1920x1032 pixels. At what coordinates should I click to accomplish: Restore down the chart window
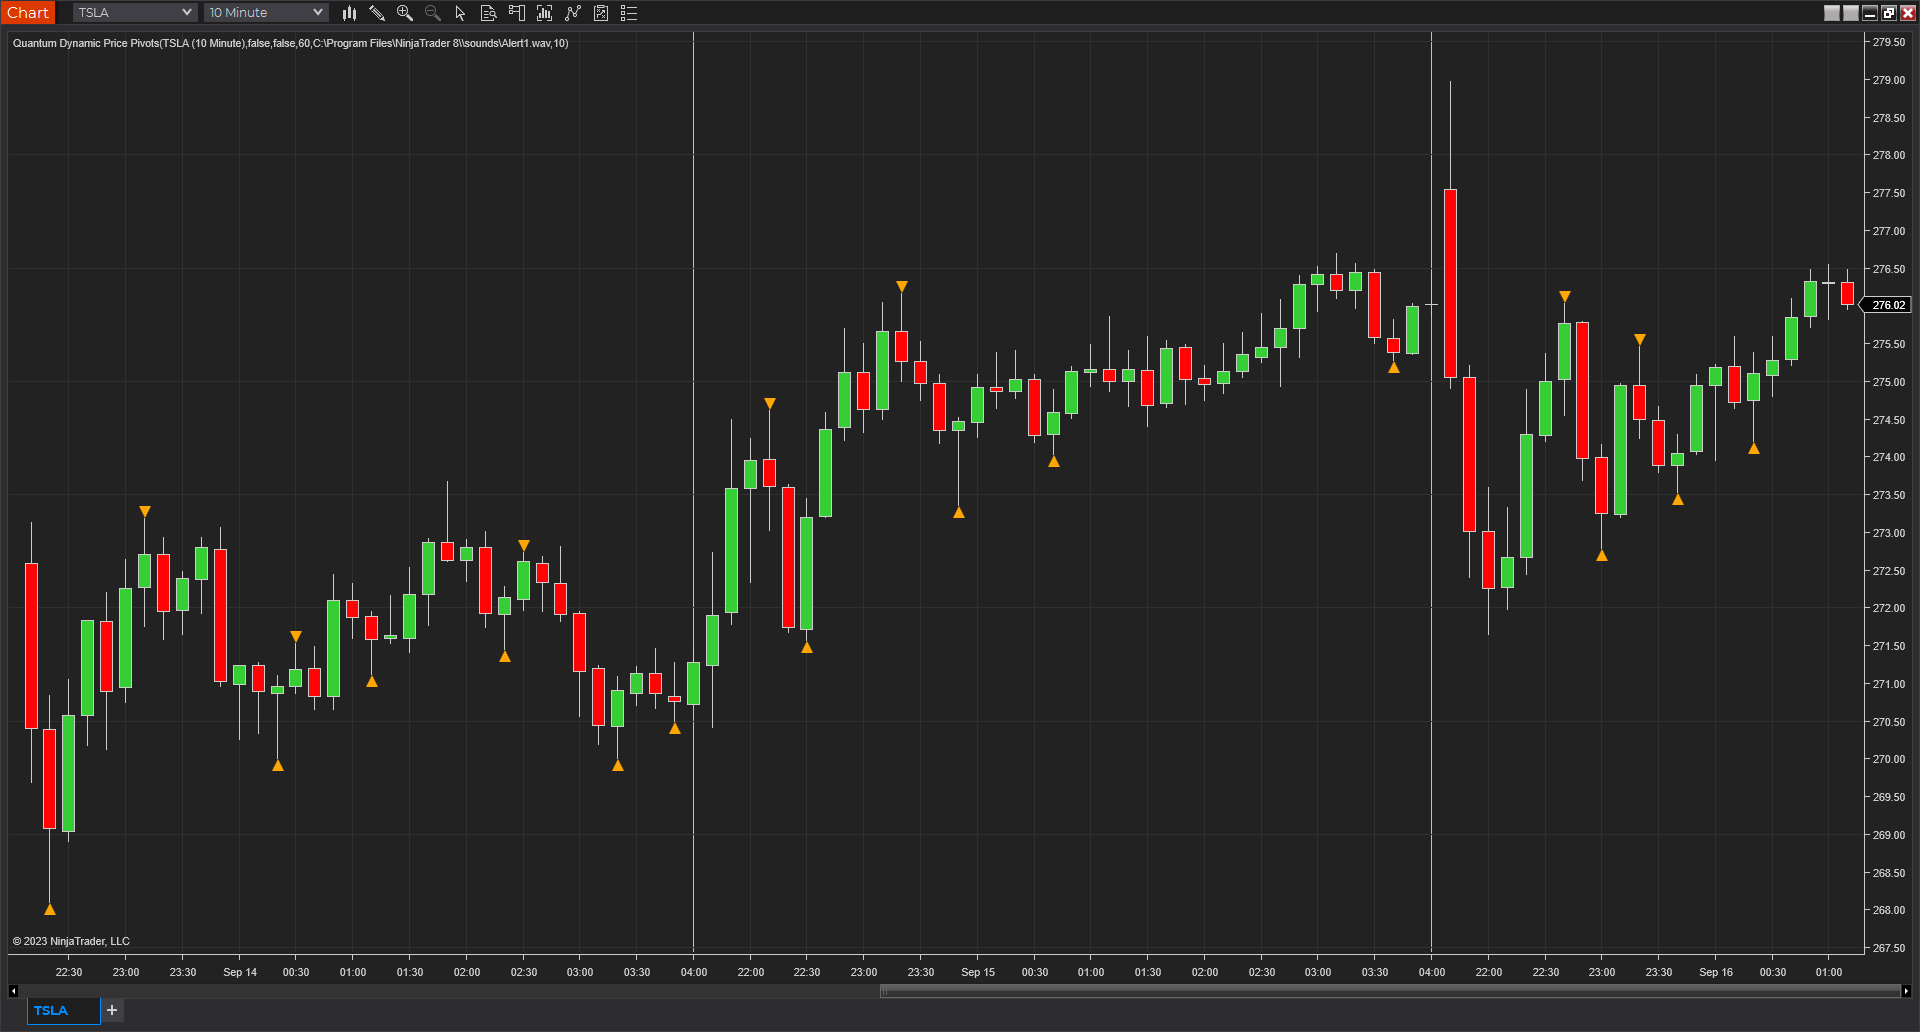(1889, 13)
